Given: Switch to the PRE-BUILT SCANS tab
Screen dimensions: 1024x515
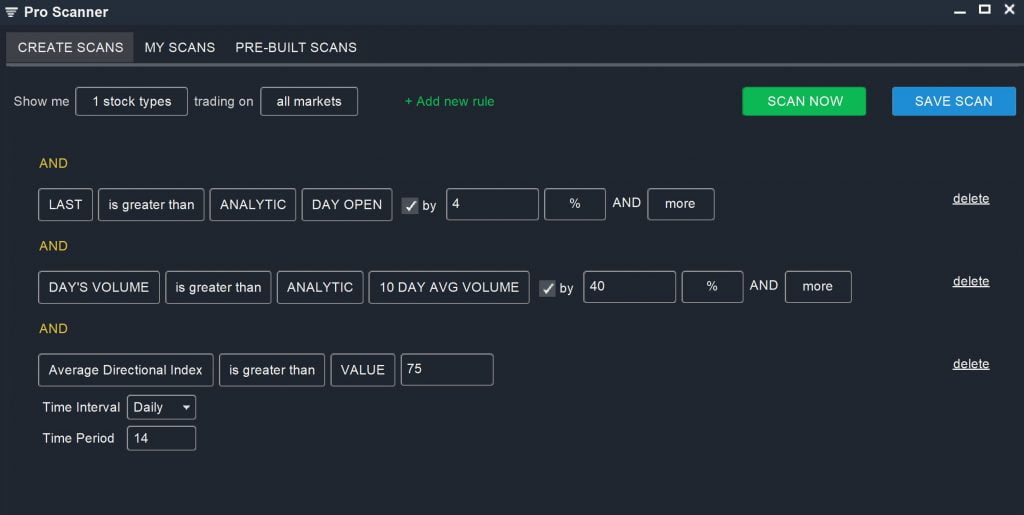Looking at the screenshot, I should tap(296, 47).
